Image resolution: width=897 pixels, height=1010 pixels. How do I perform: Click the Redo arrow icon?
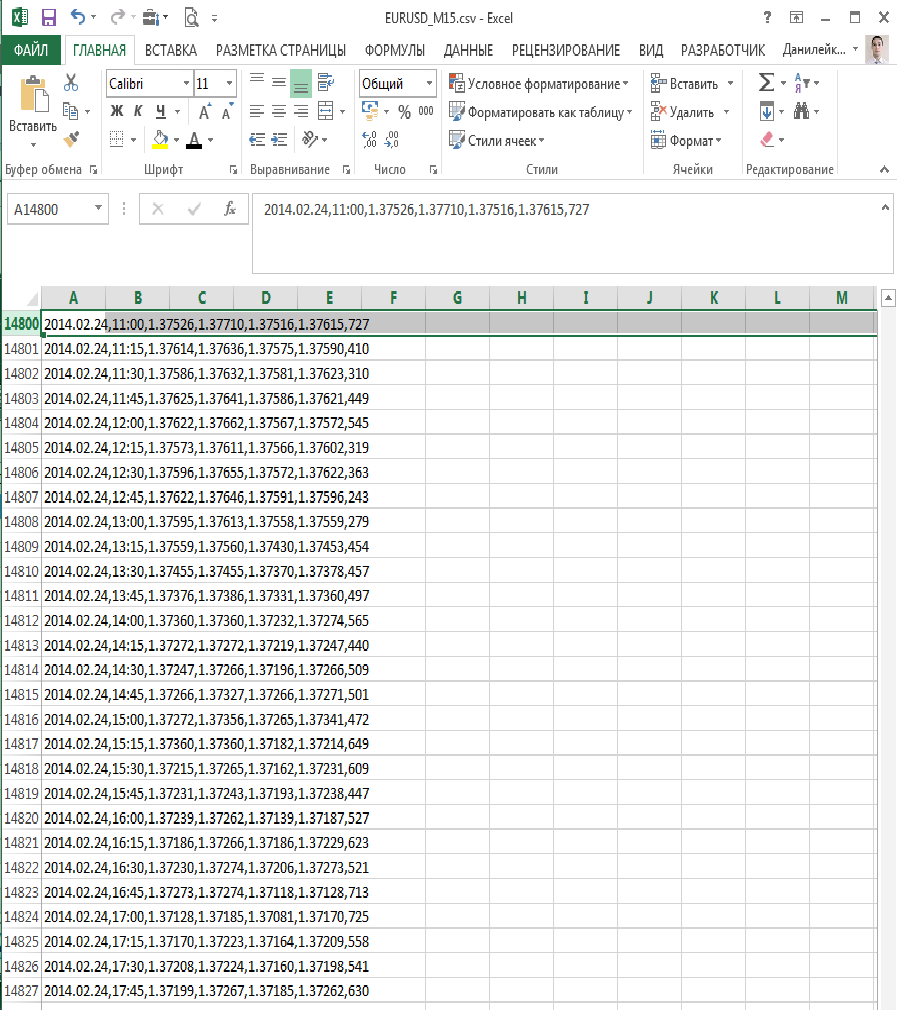tap(117, 17)
